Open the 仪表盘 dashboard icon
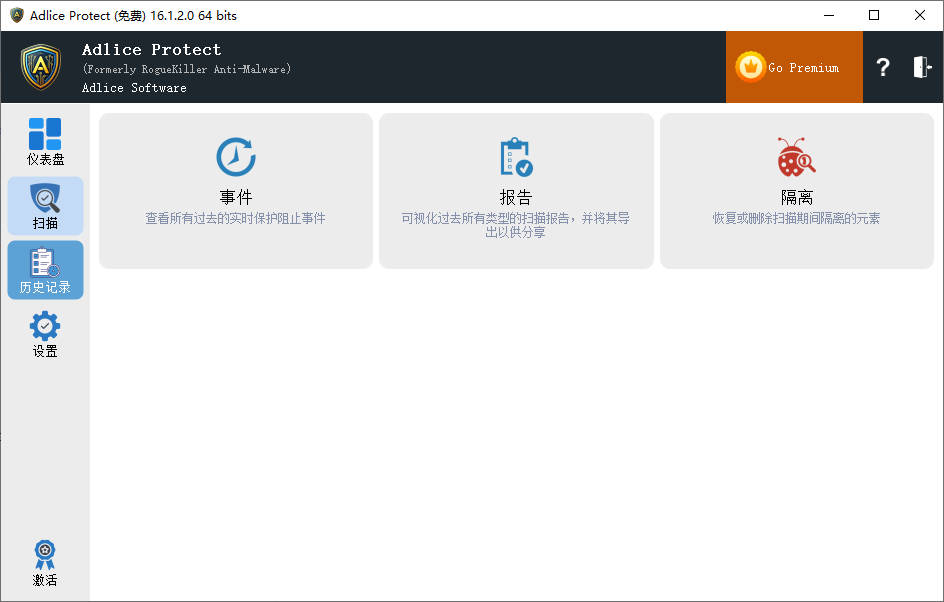Screen dimensions: 944x602 [45, 134]
